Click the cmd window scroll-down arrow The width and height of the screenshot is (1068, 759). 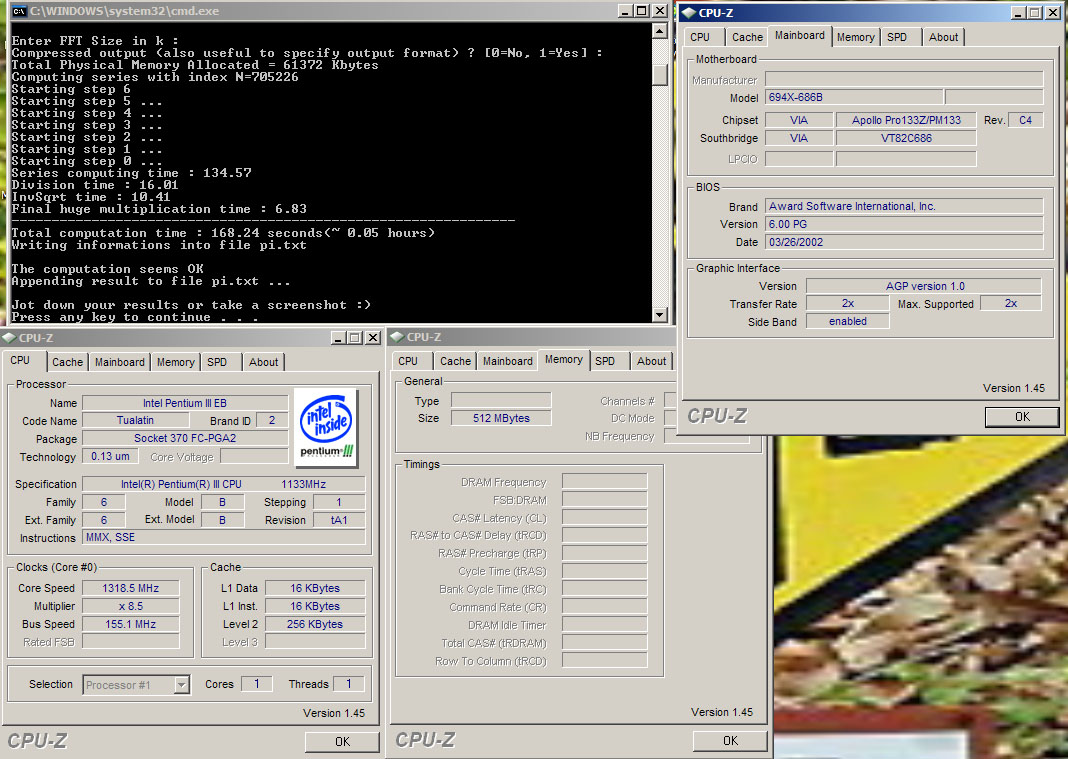pyautogui.click(x=659, y=314)
